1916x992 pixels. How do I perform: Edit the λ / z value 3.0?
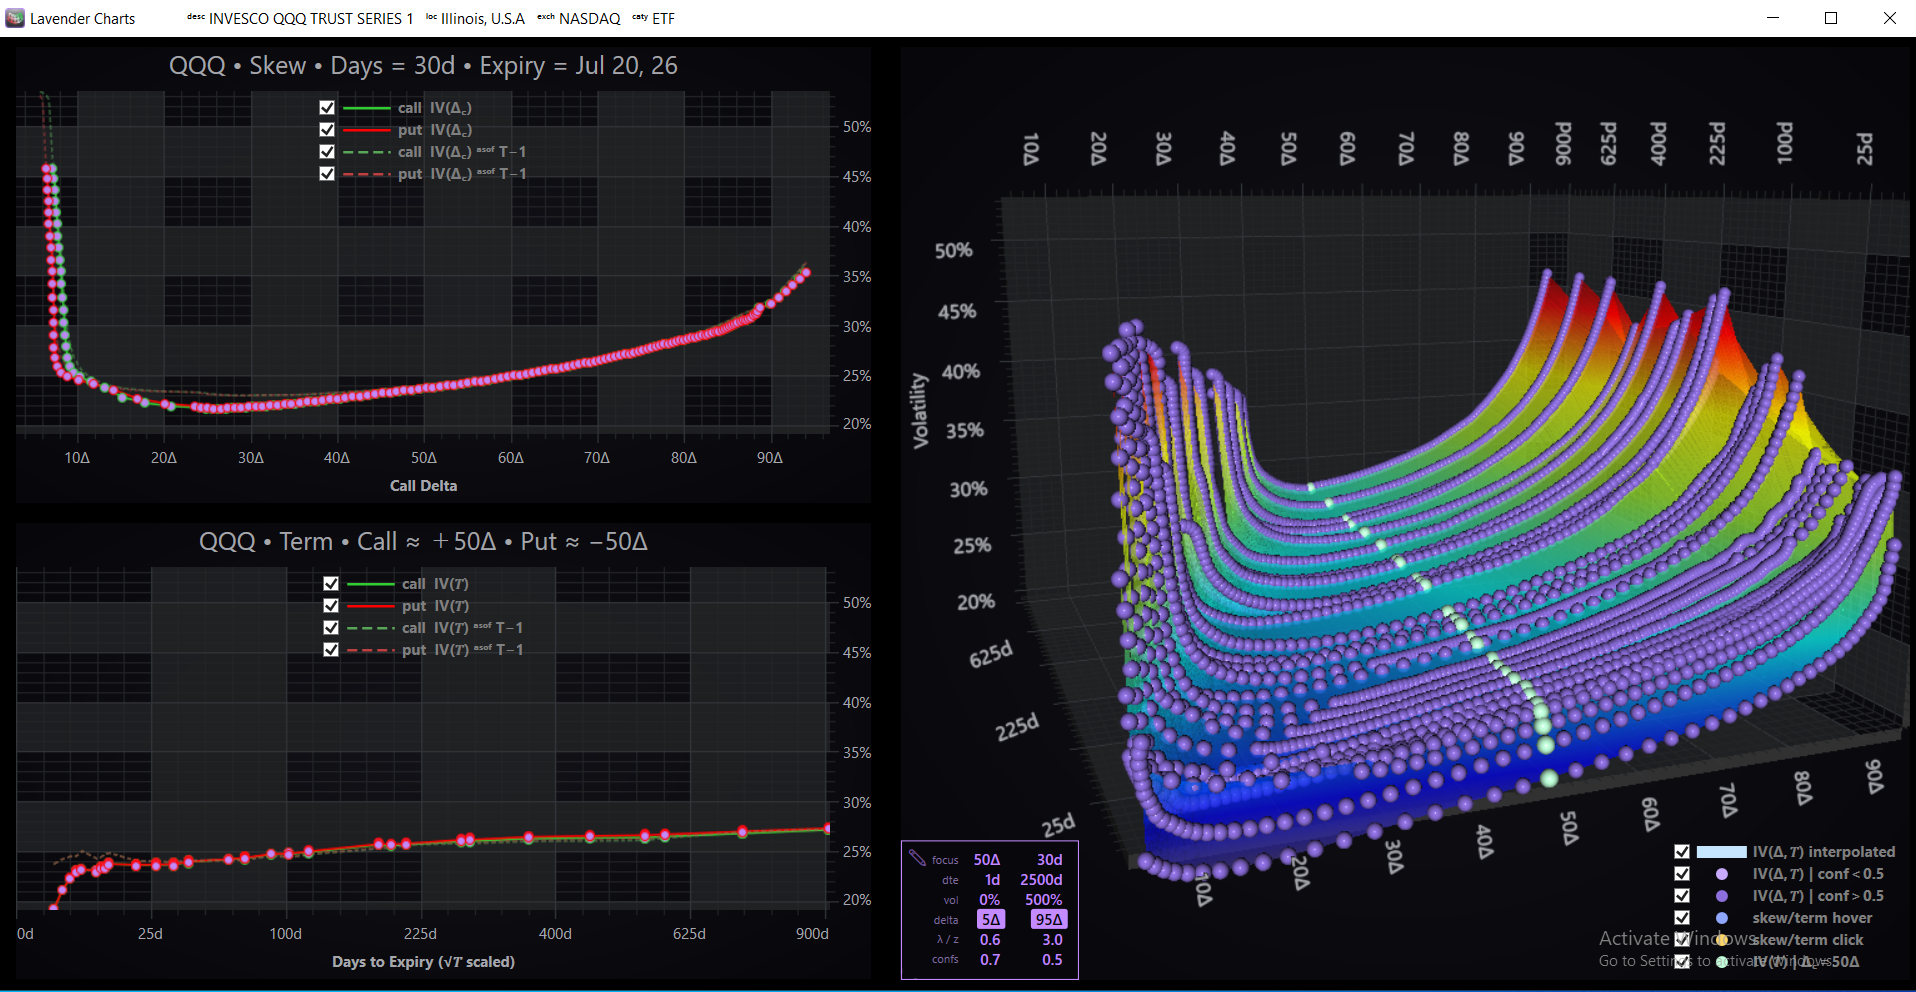pos(1052,940)
